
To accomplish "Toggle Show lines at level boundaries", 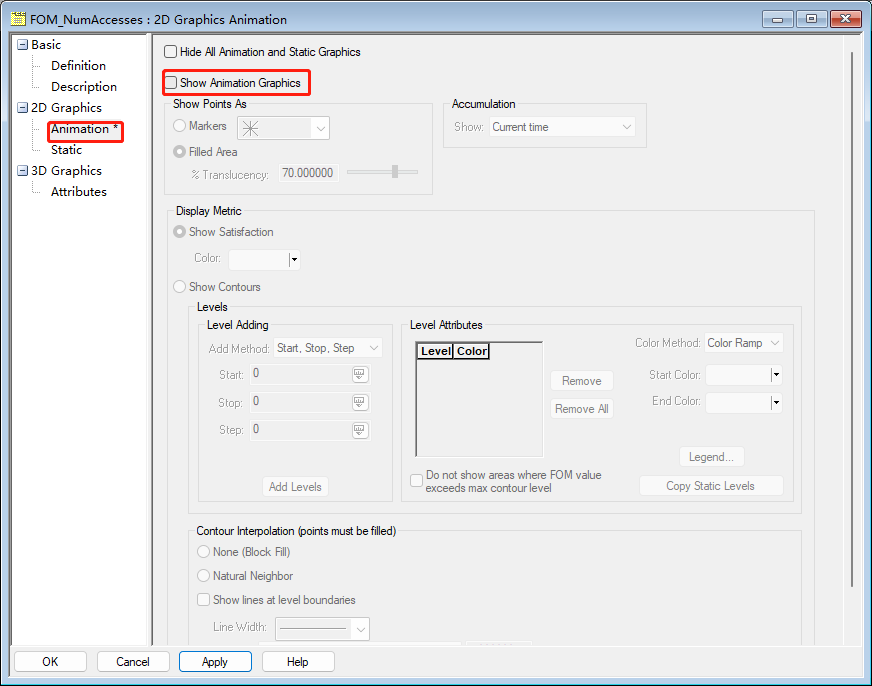I will pyautogui.click(x=205, y=600).
